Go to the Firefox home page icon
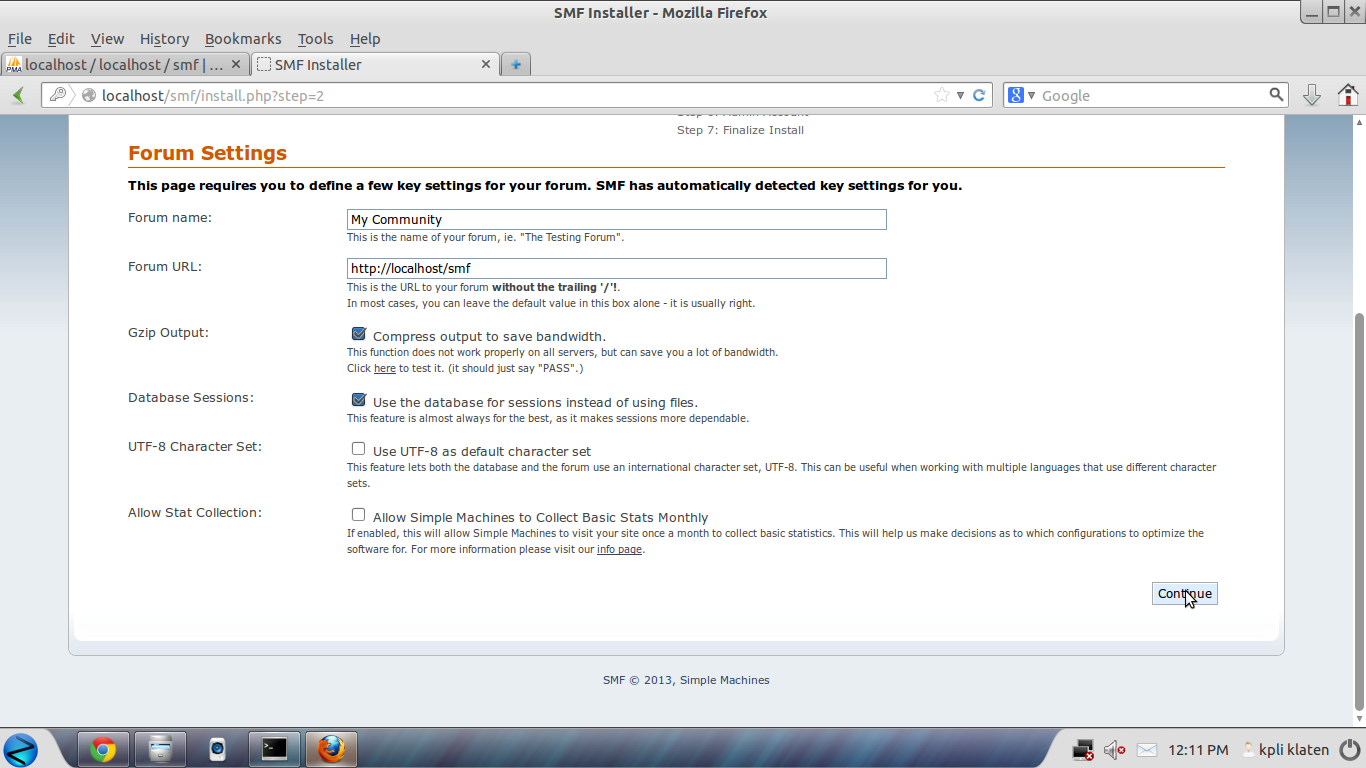The height and width of the screenshot is (768, 1366). click(1348, 95)
